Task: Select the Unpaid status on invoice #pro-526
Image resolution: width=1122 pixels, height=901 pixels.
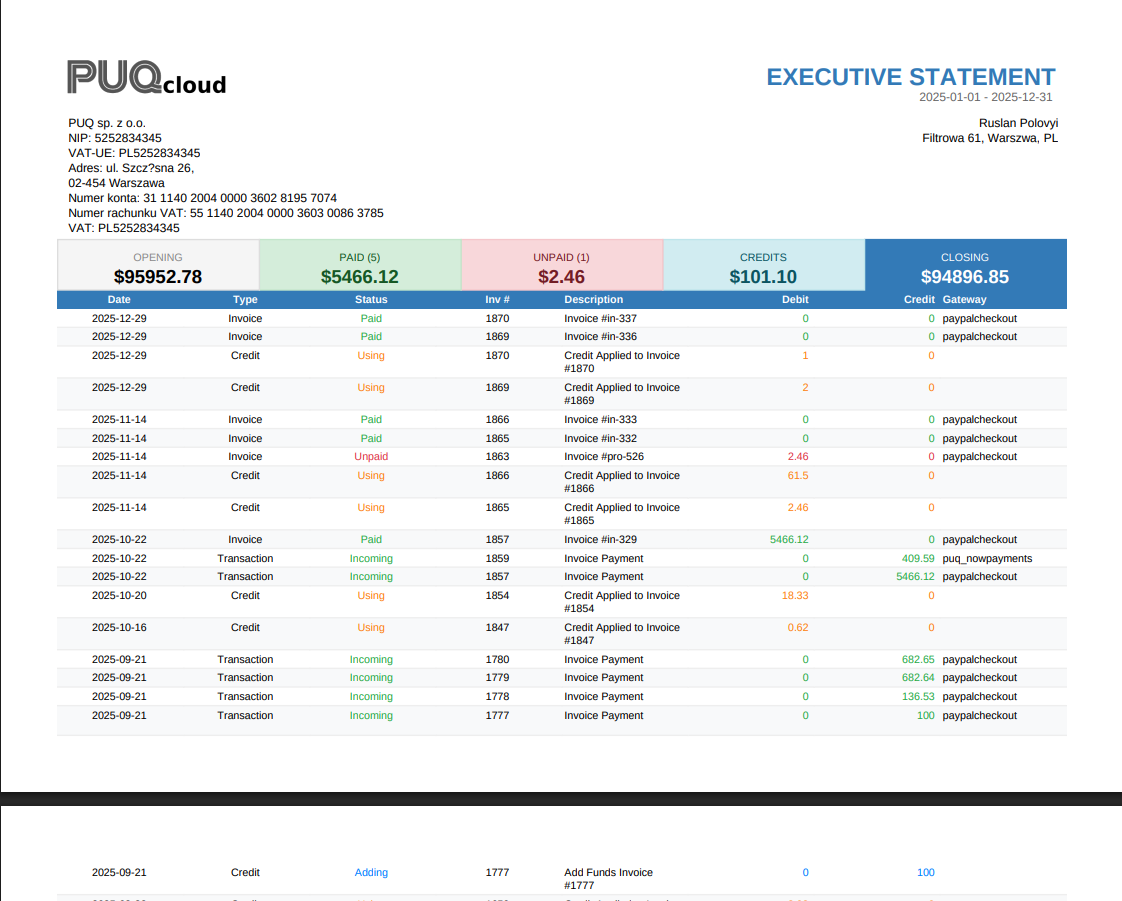Action: click(x=371, y=456)
